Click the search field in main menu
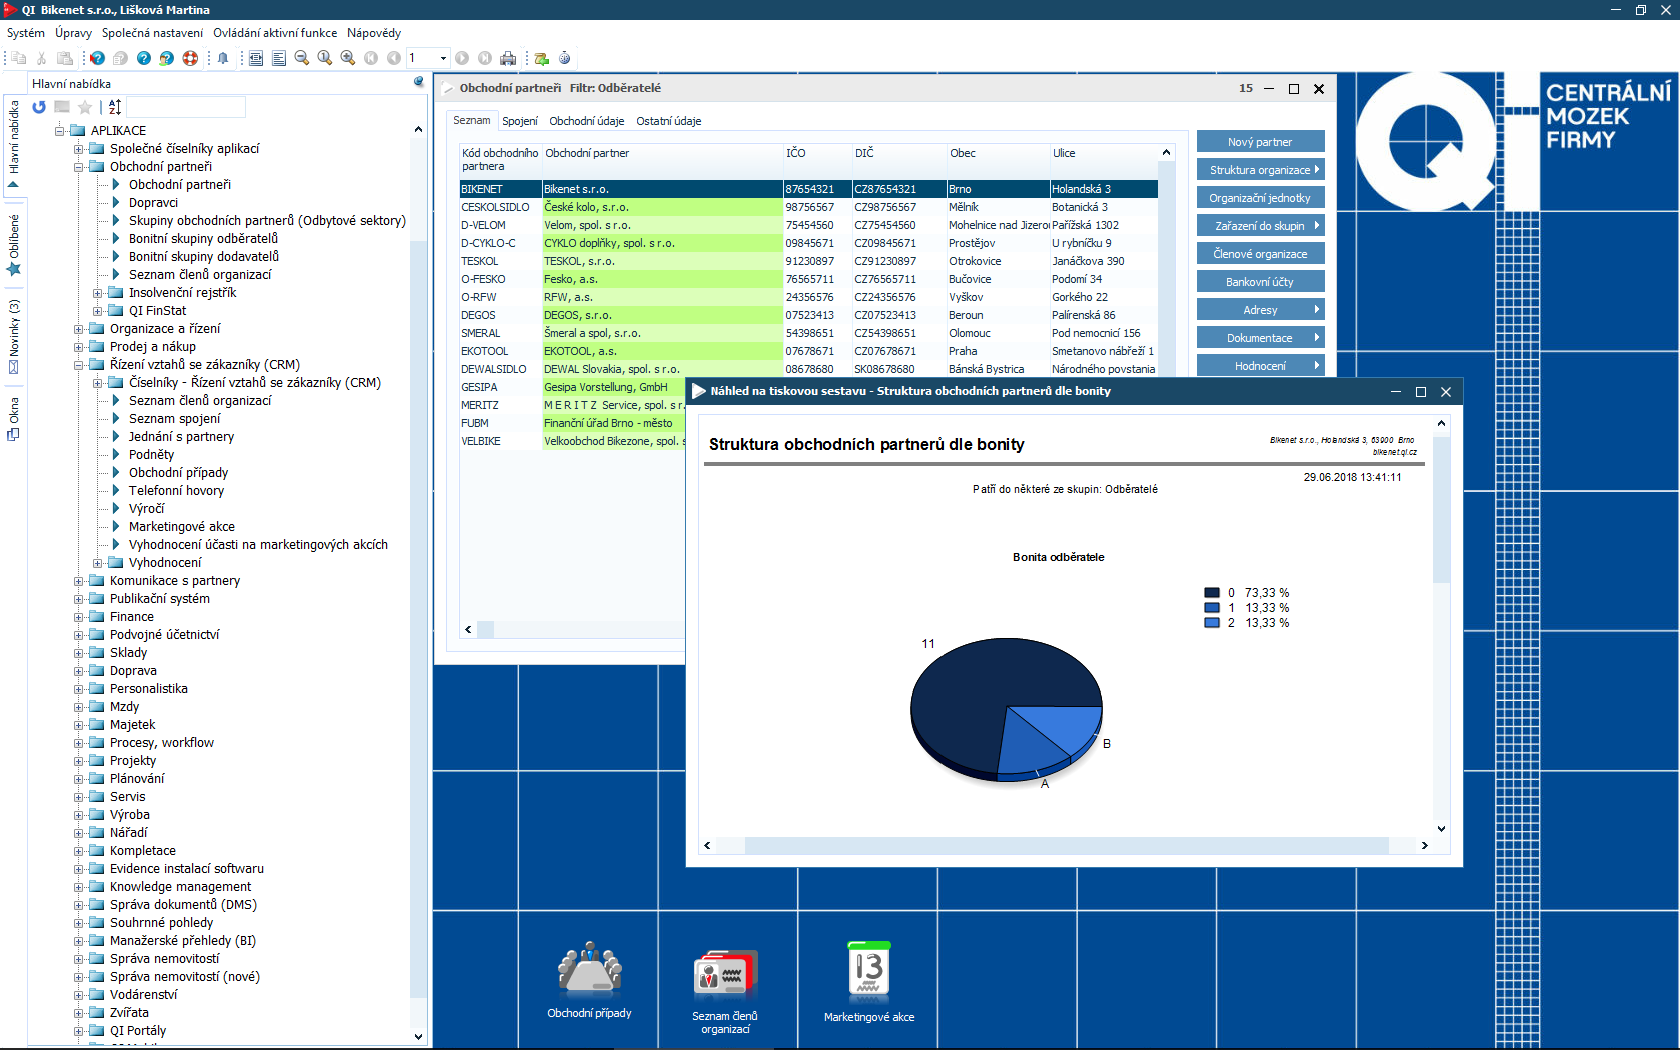The image size is (1680, 1050). 186,107
